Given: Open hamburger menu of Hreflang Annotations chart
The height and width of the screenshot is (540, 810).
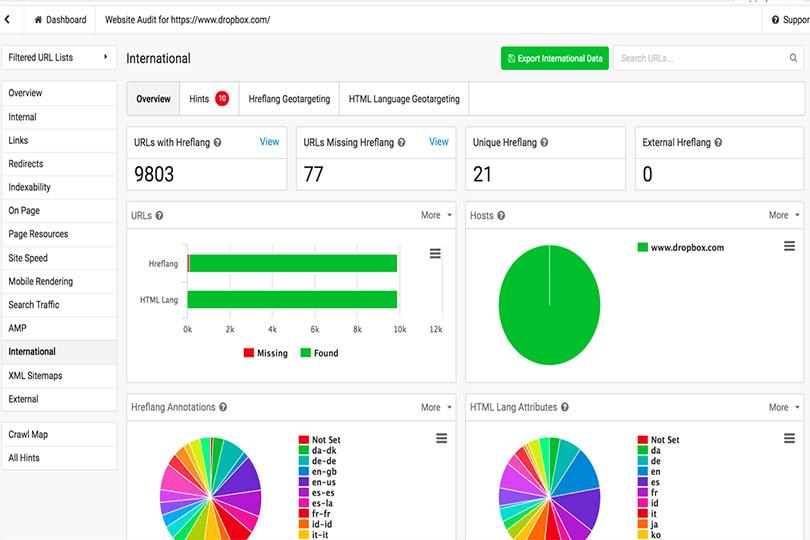Looking at the screenshot, I should click(x=441, y=438).
